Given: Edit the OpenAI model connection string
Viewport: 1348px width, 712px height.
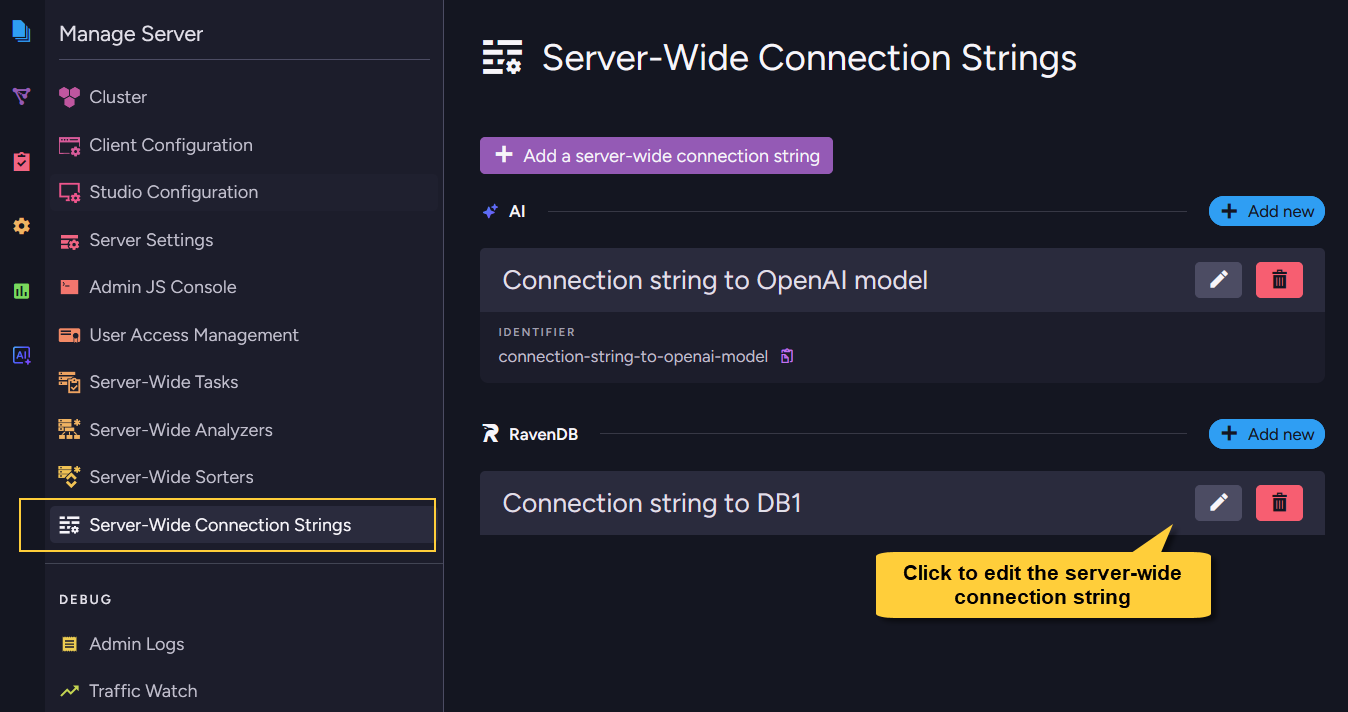Looking at the screenshot, I should tap(1218, 280).
